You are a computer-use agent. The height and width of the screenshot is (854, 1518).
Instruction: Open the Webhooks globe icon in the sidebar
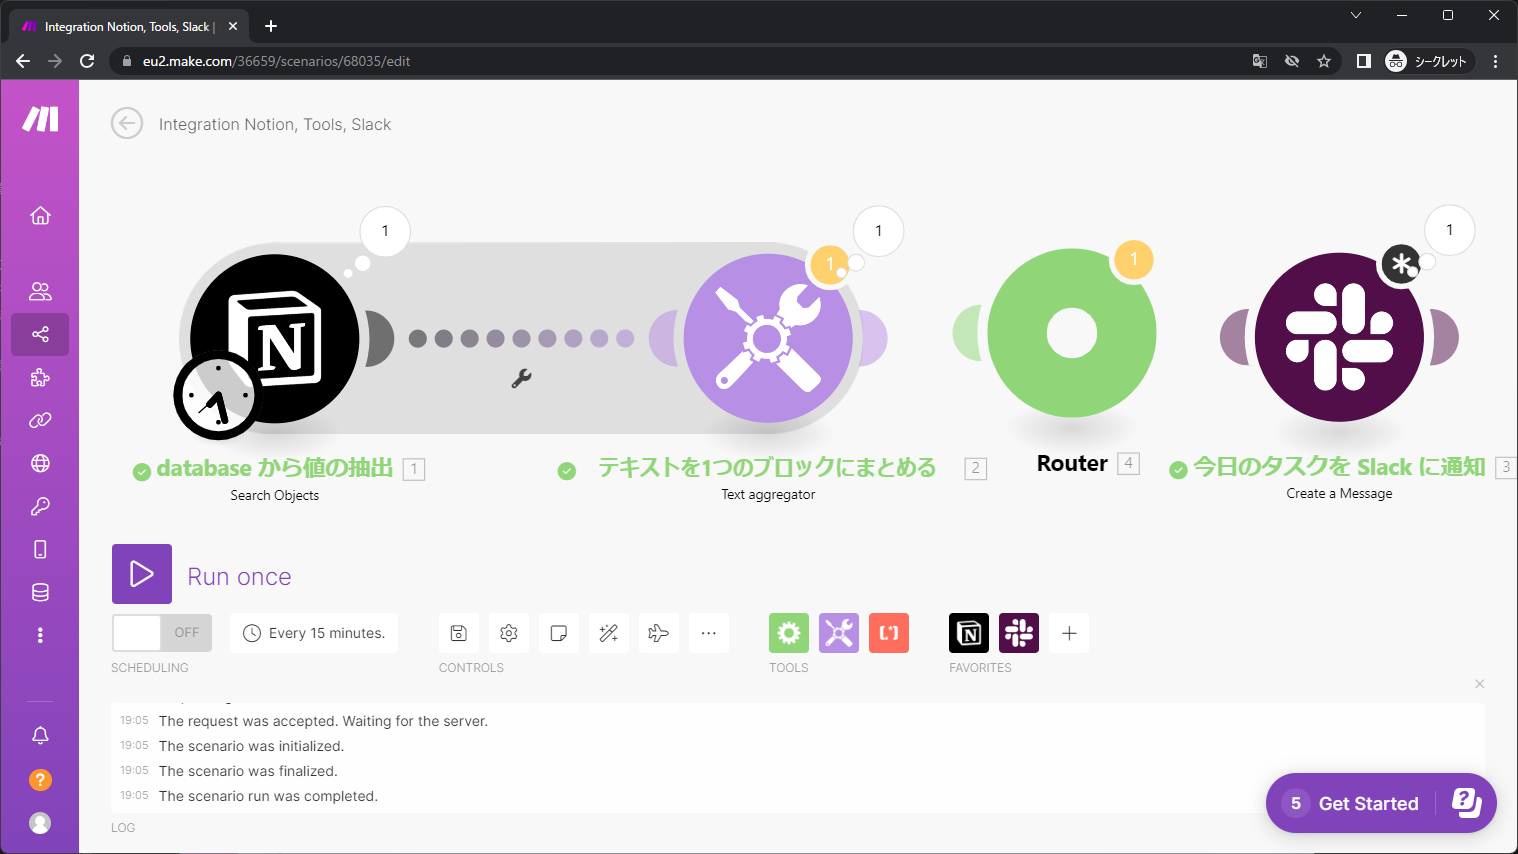pyautogui.click(x=40, y=463)
